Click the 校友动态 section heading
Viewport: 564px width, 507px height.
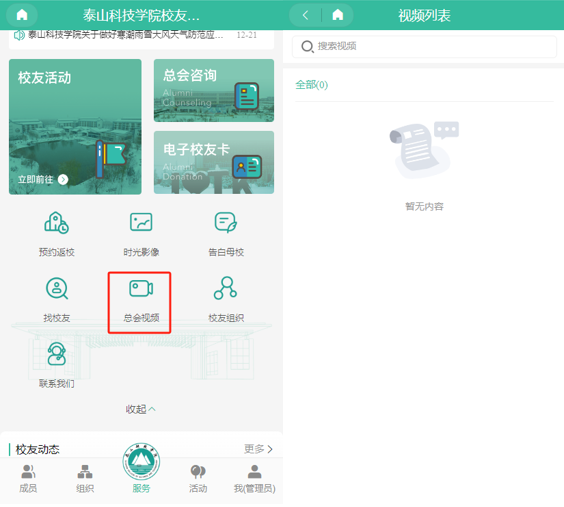(x=37, y=449)
